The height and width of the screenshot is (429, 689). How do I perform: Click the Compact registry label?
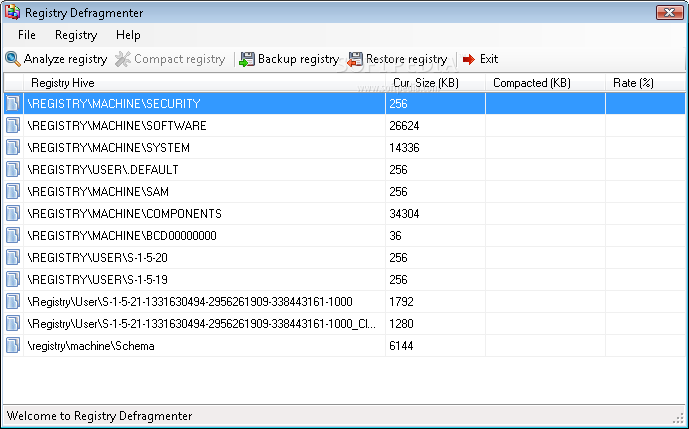180,59
